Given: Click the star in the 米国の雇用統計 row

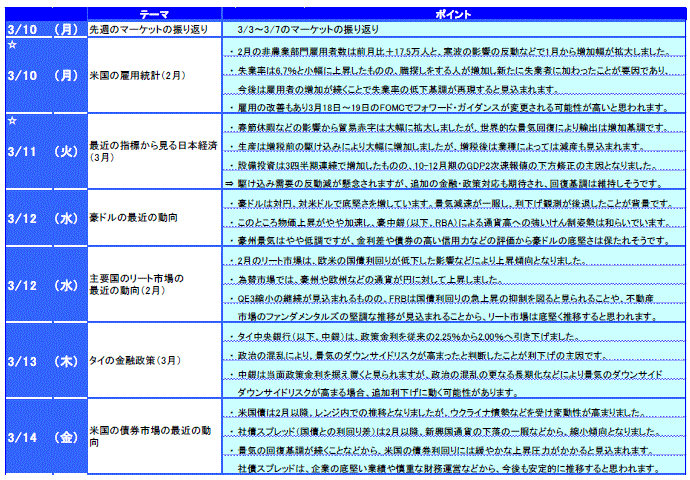Looking at the screenshot, I should tap(11, 44).
